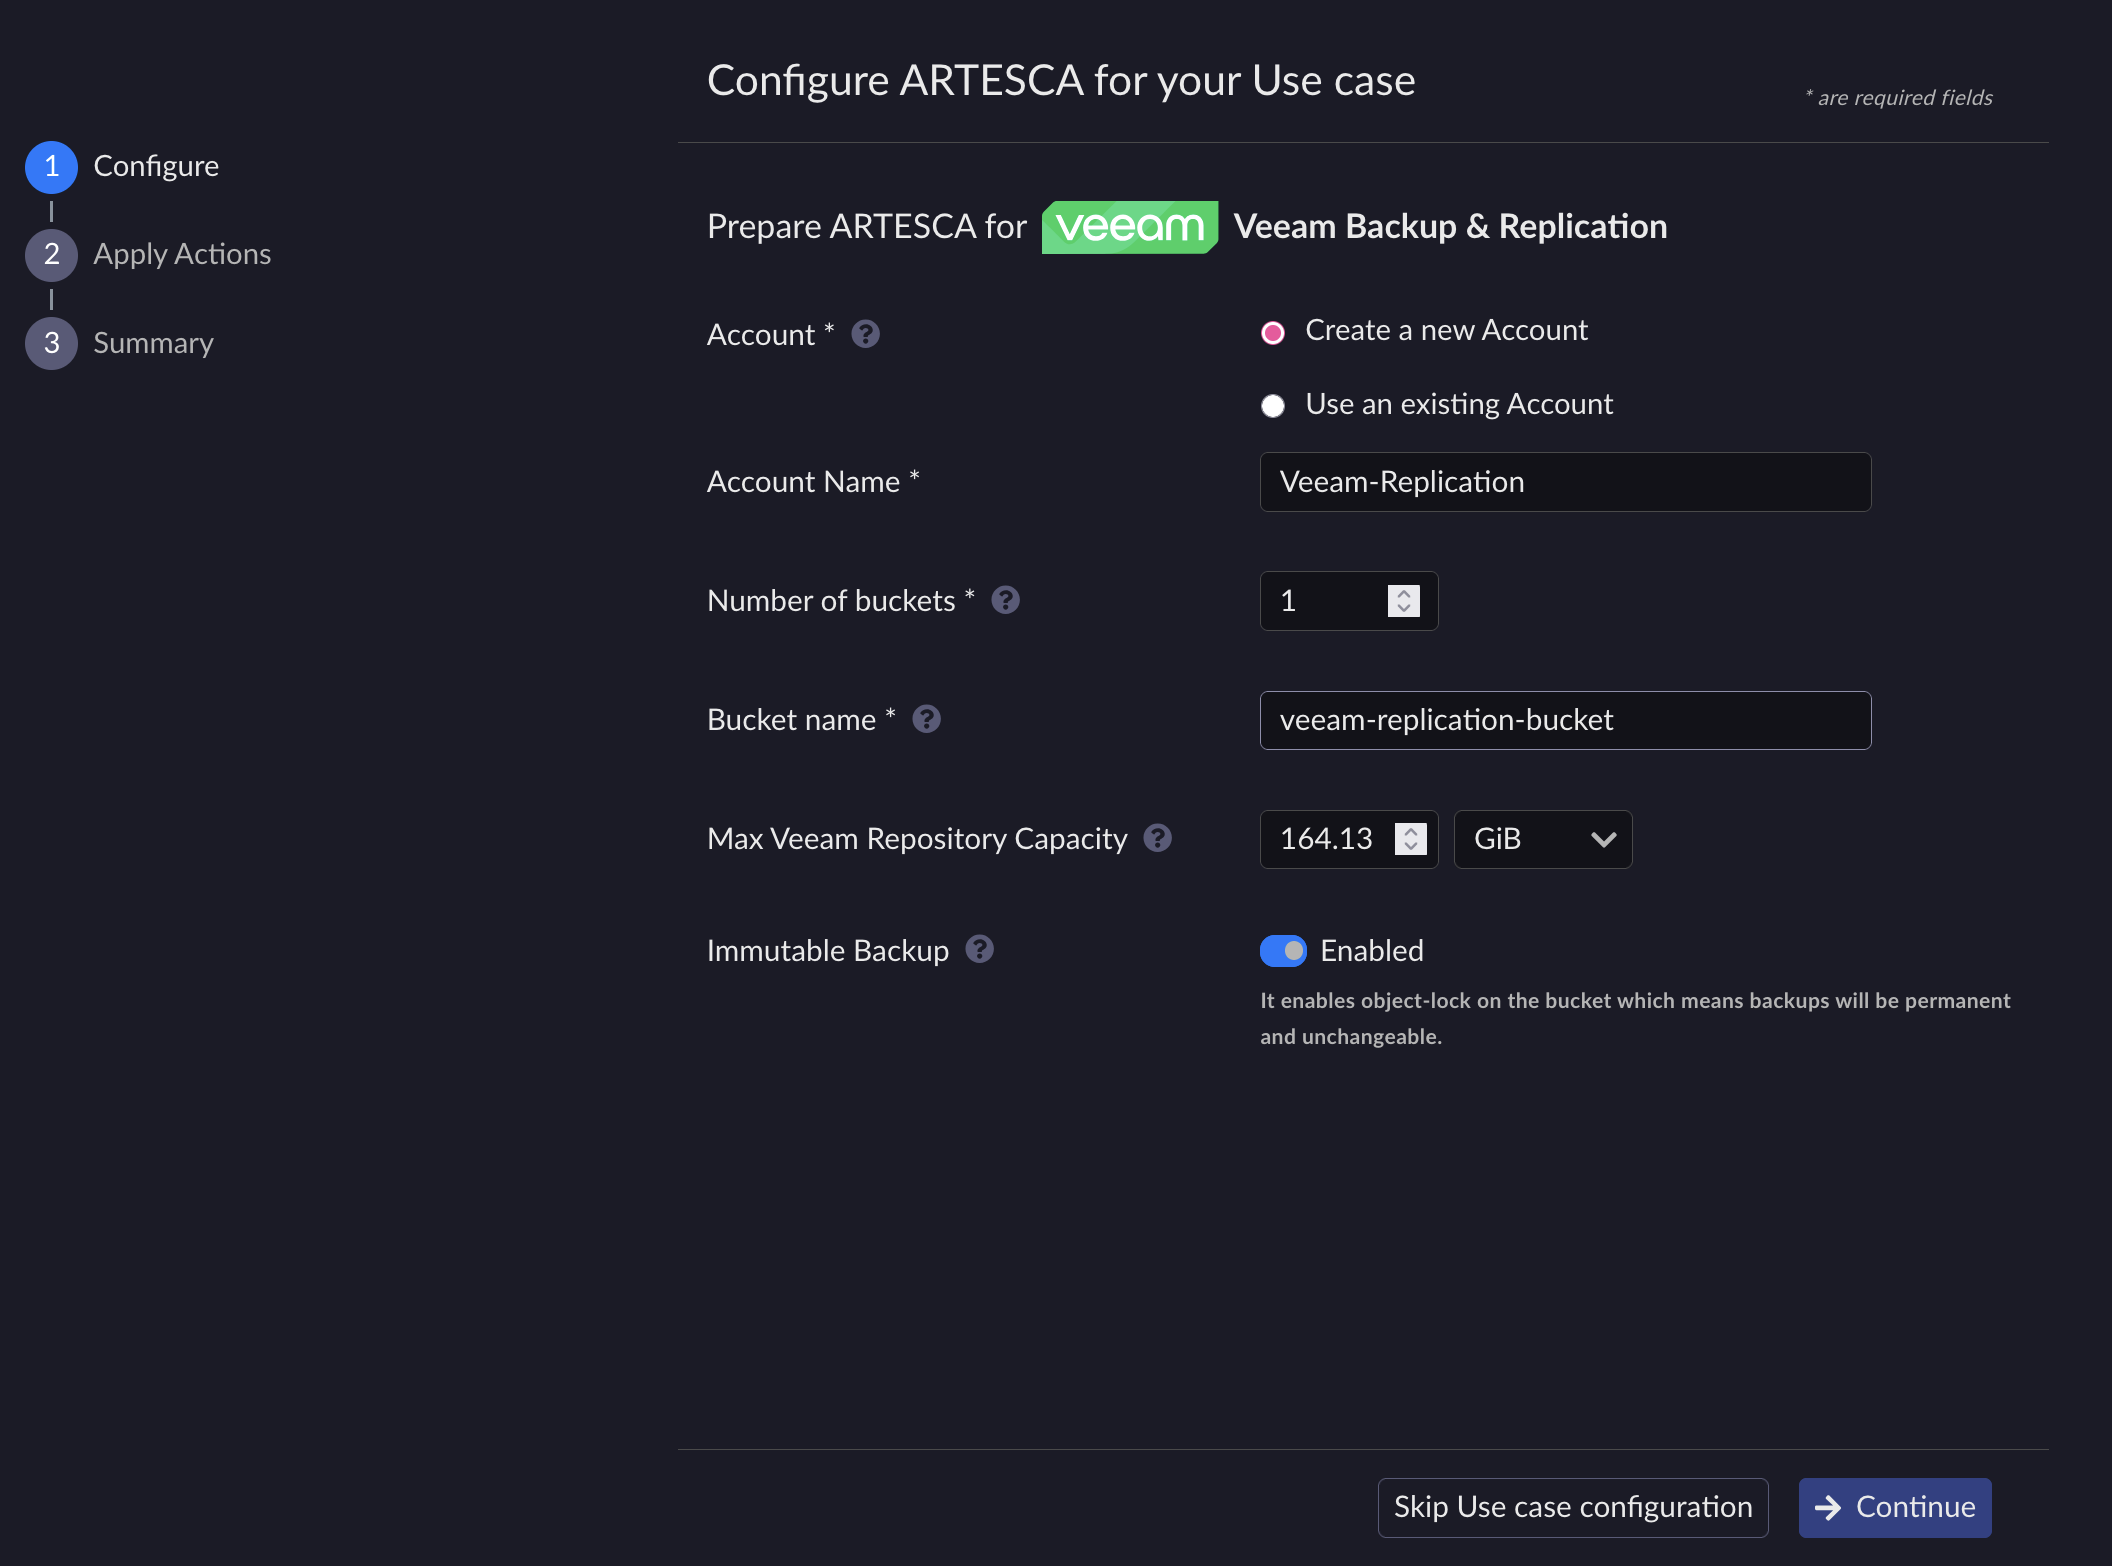
Task: Open Max Veeam Repository Capacity help tooltip
Action: (1157, 838)
